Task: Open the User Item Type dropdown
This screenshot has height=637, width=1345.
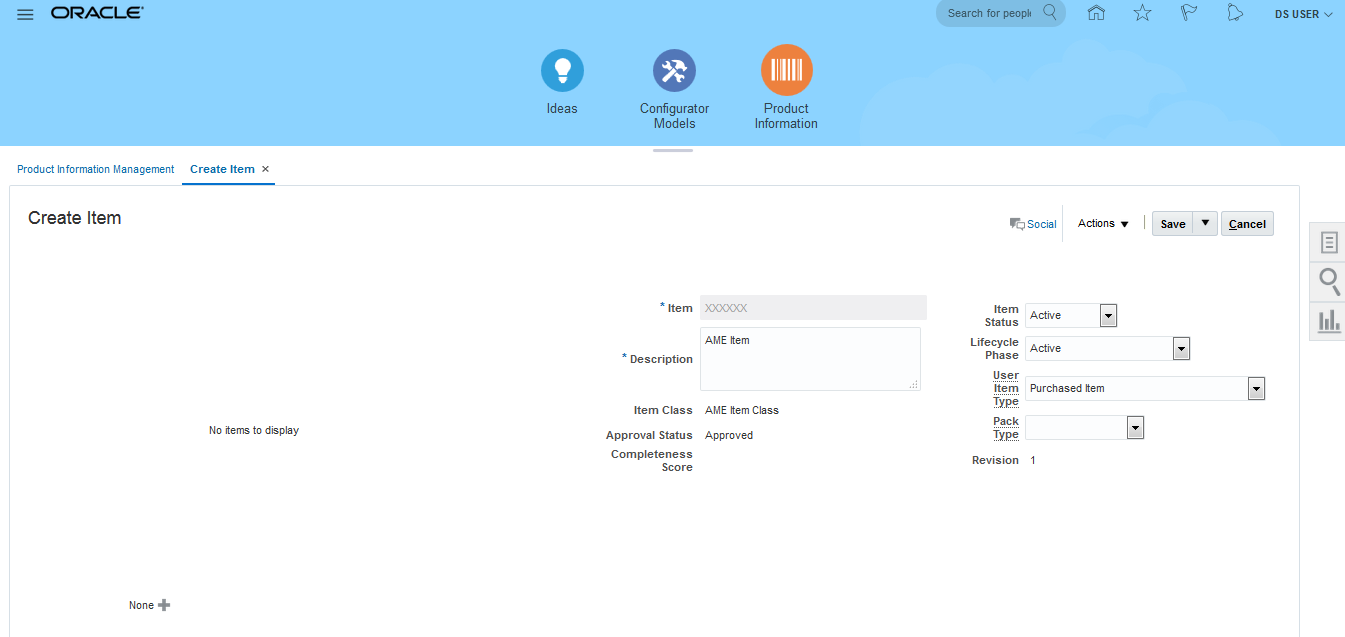Action: coord(1257,388)
